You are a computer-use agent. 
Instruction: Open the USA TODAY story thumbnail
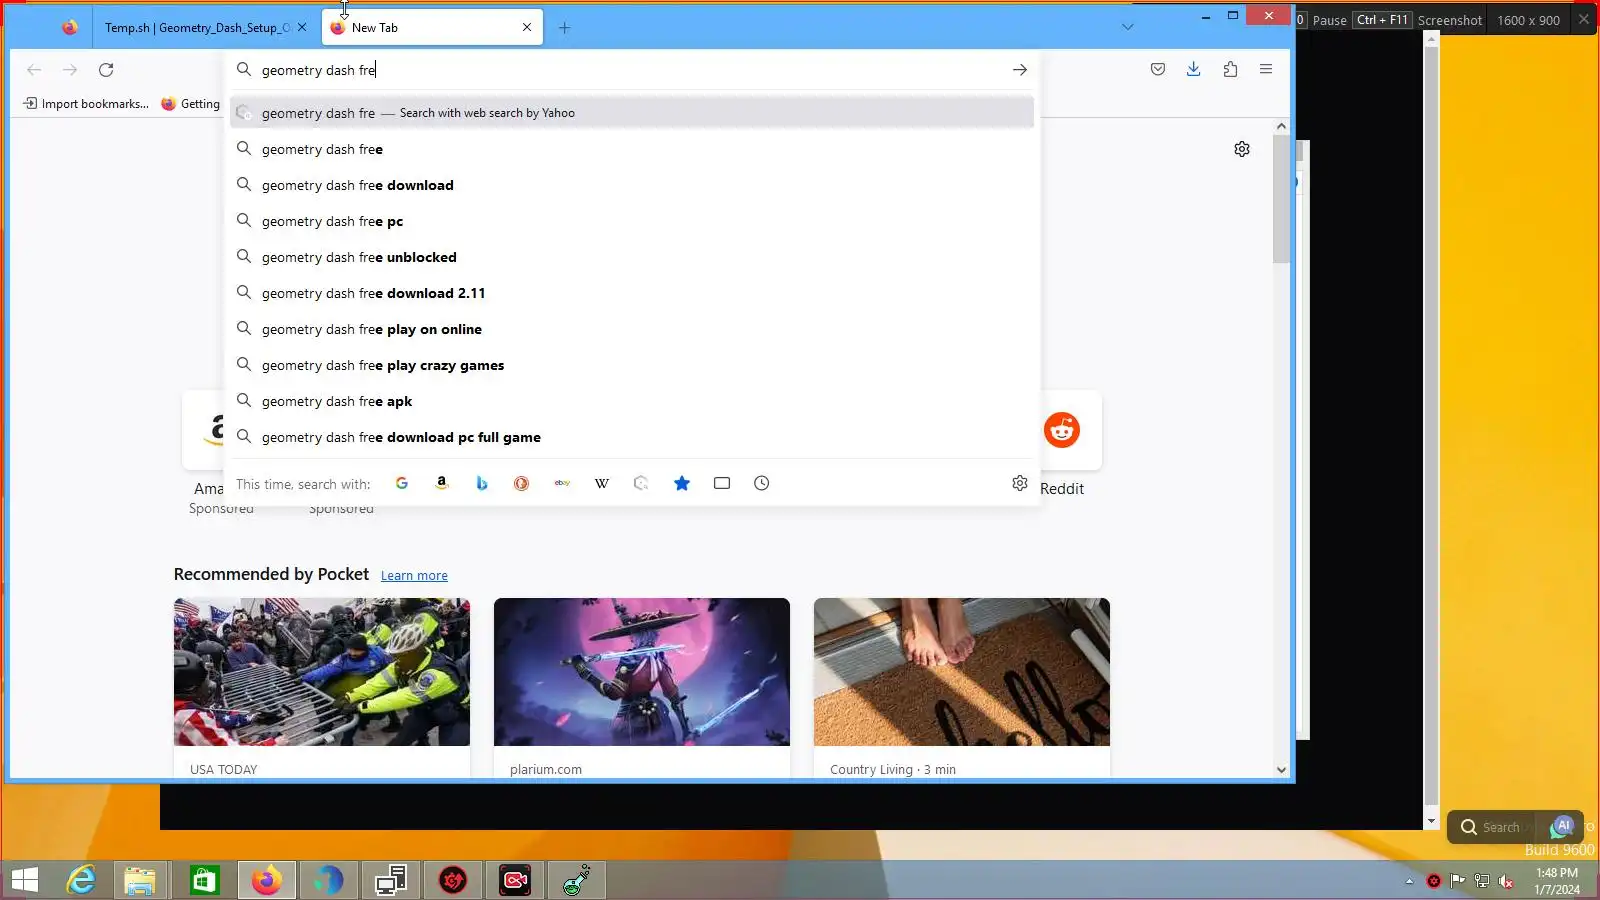pyautogui.click(x=322, y=672)
